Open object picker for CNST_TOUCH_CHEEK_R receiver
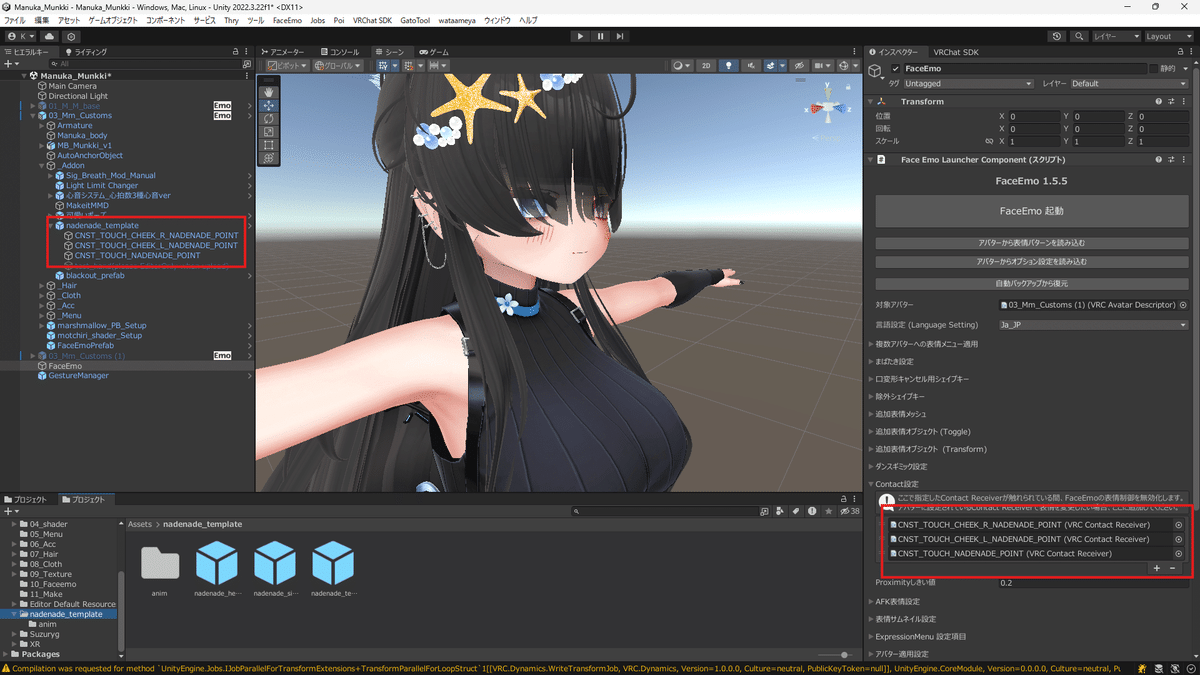 (1178, 524)
